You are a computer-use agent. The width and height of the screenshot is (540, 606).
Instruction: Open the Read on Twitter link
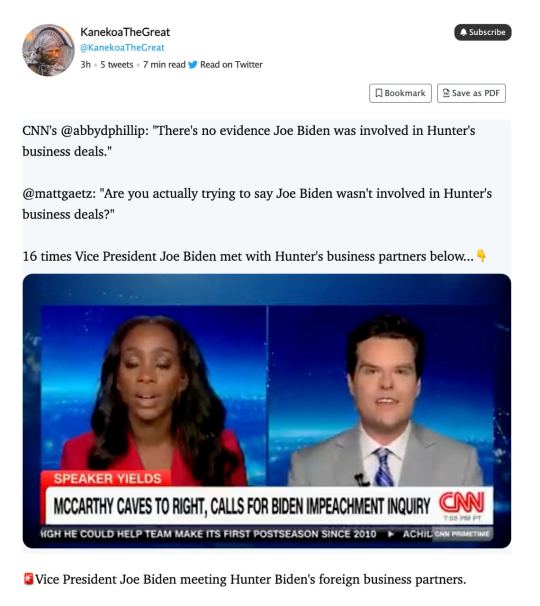tap(231, 65)
